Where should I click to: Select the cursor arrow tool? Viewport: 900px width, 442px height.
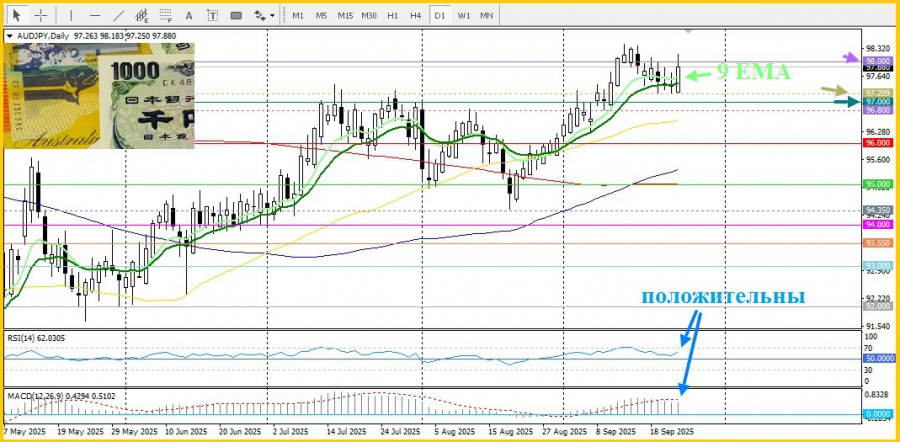(x=16, y=15)
